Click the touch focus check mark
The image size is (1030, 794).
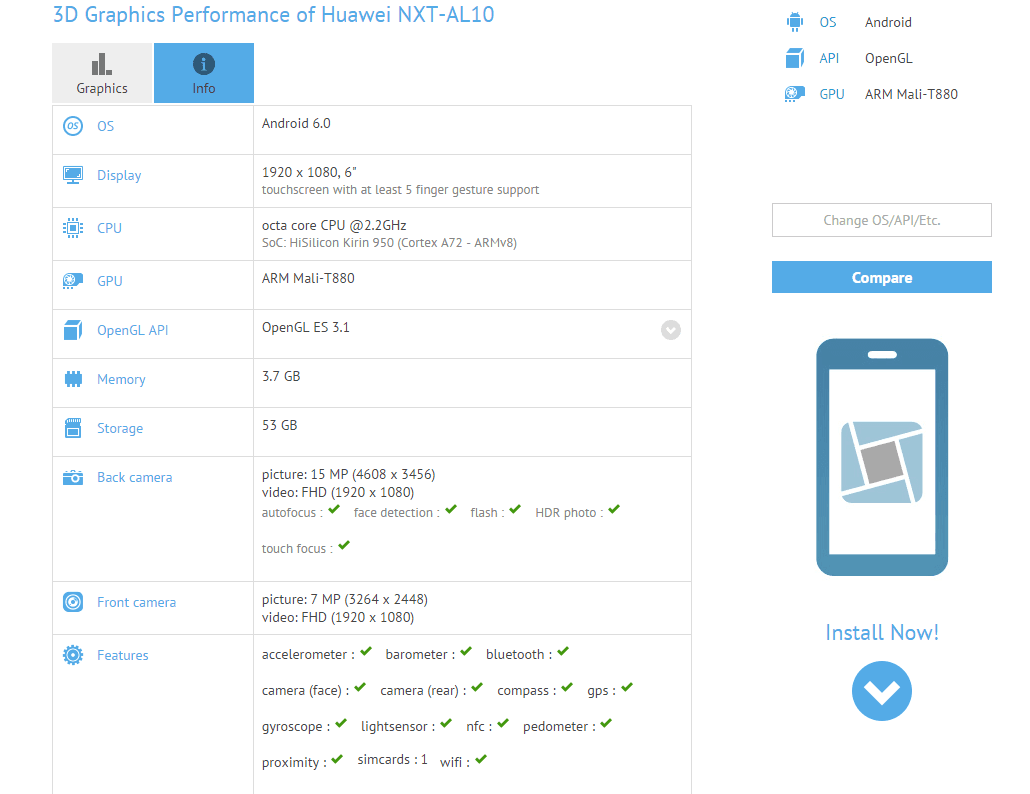(344, 546)
